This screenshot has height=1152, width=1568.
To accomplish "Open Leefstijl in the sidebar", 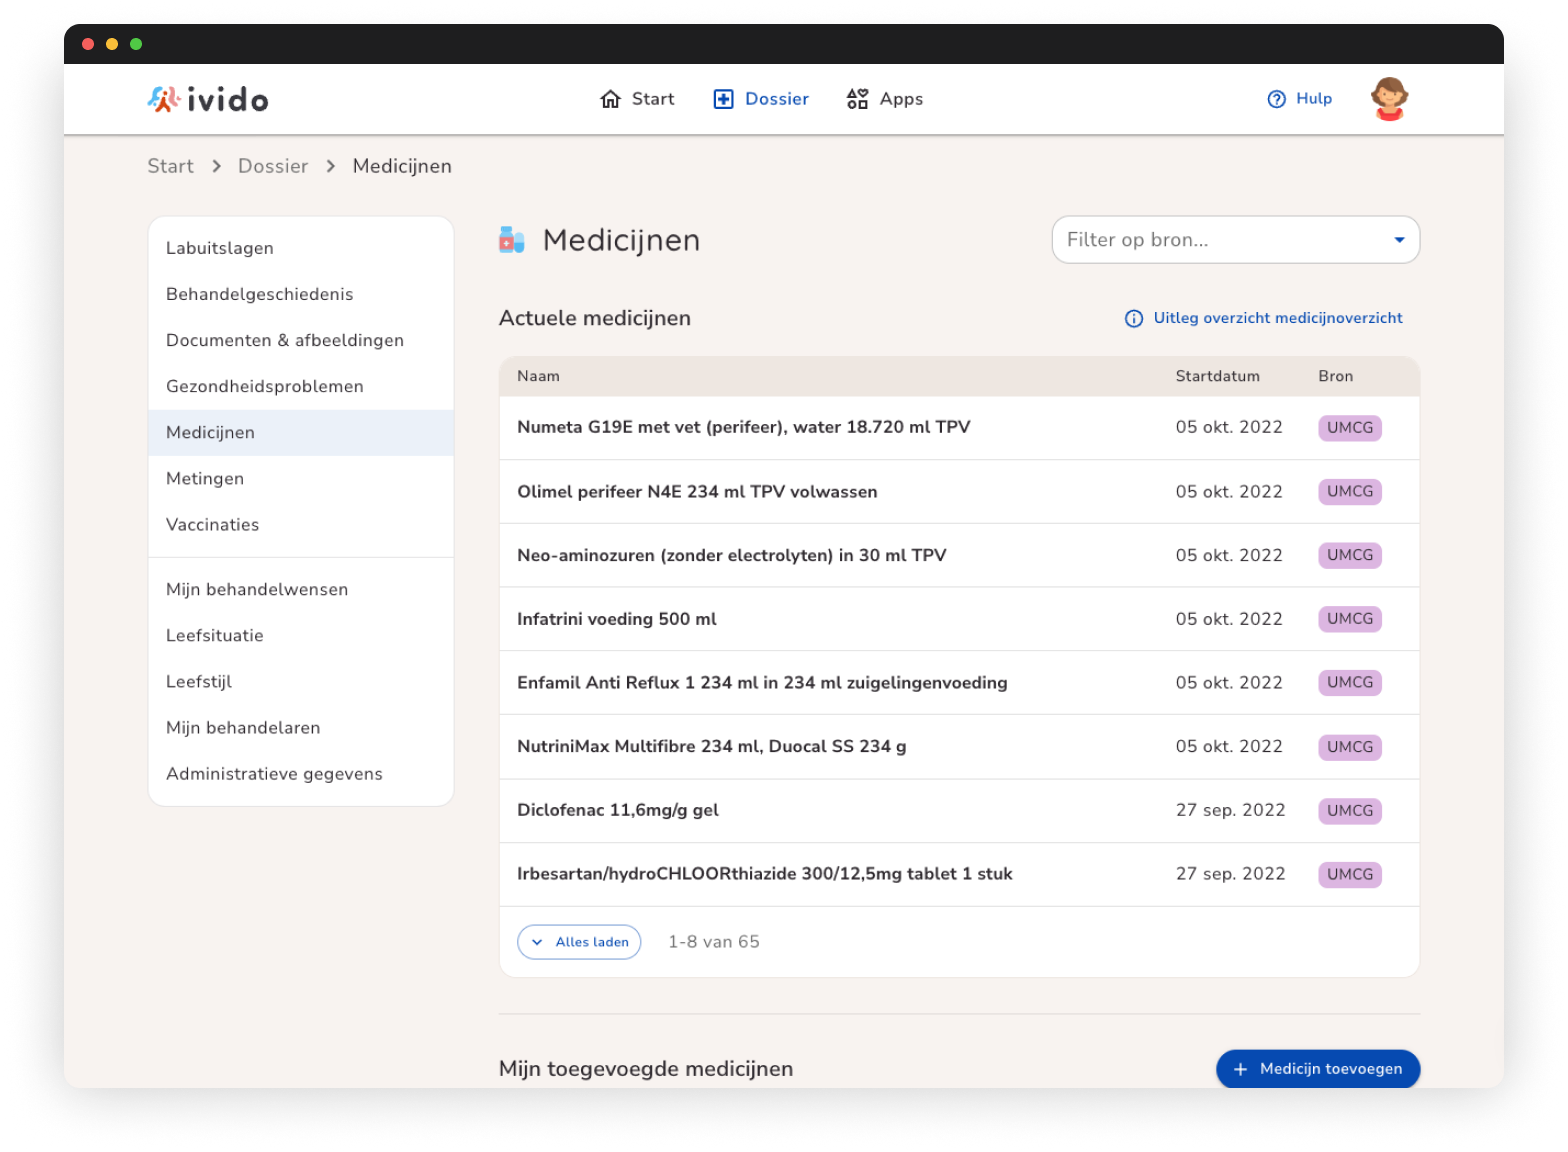I will pos(301,681).
